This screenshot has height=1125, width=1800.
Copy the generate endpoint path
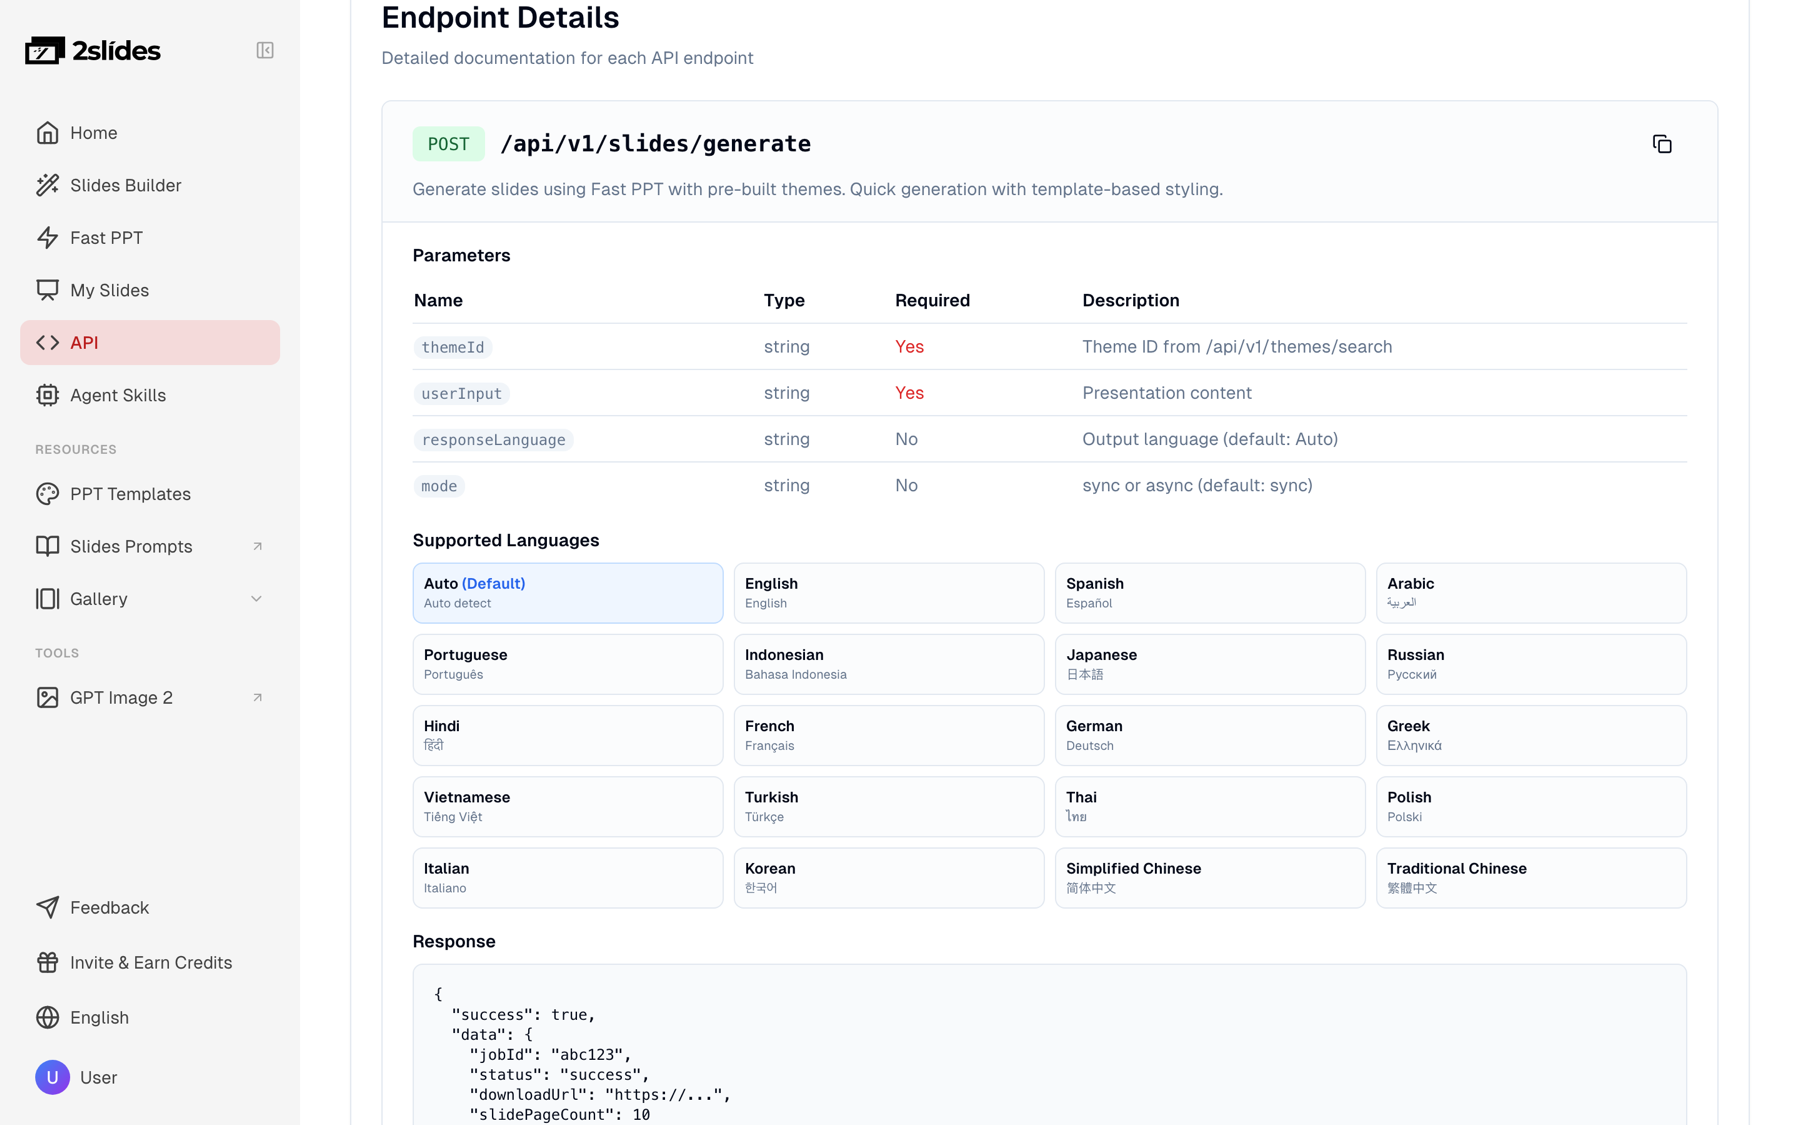coord(1662,144)
